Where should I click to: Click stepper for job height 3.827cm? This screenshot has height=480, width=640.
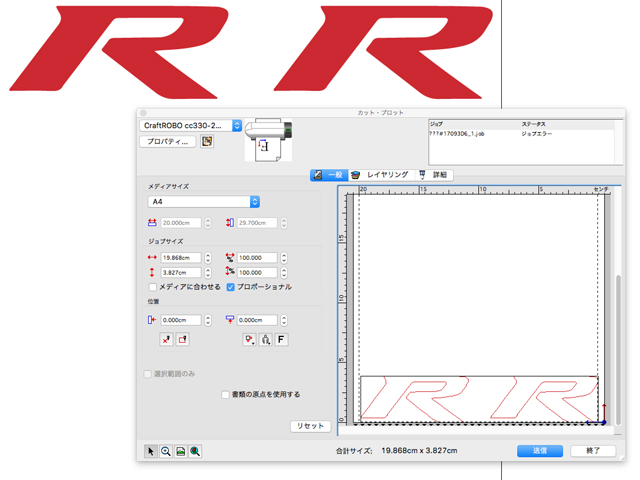[208, 273]
